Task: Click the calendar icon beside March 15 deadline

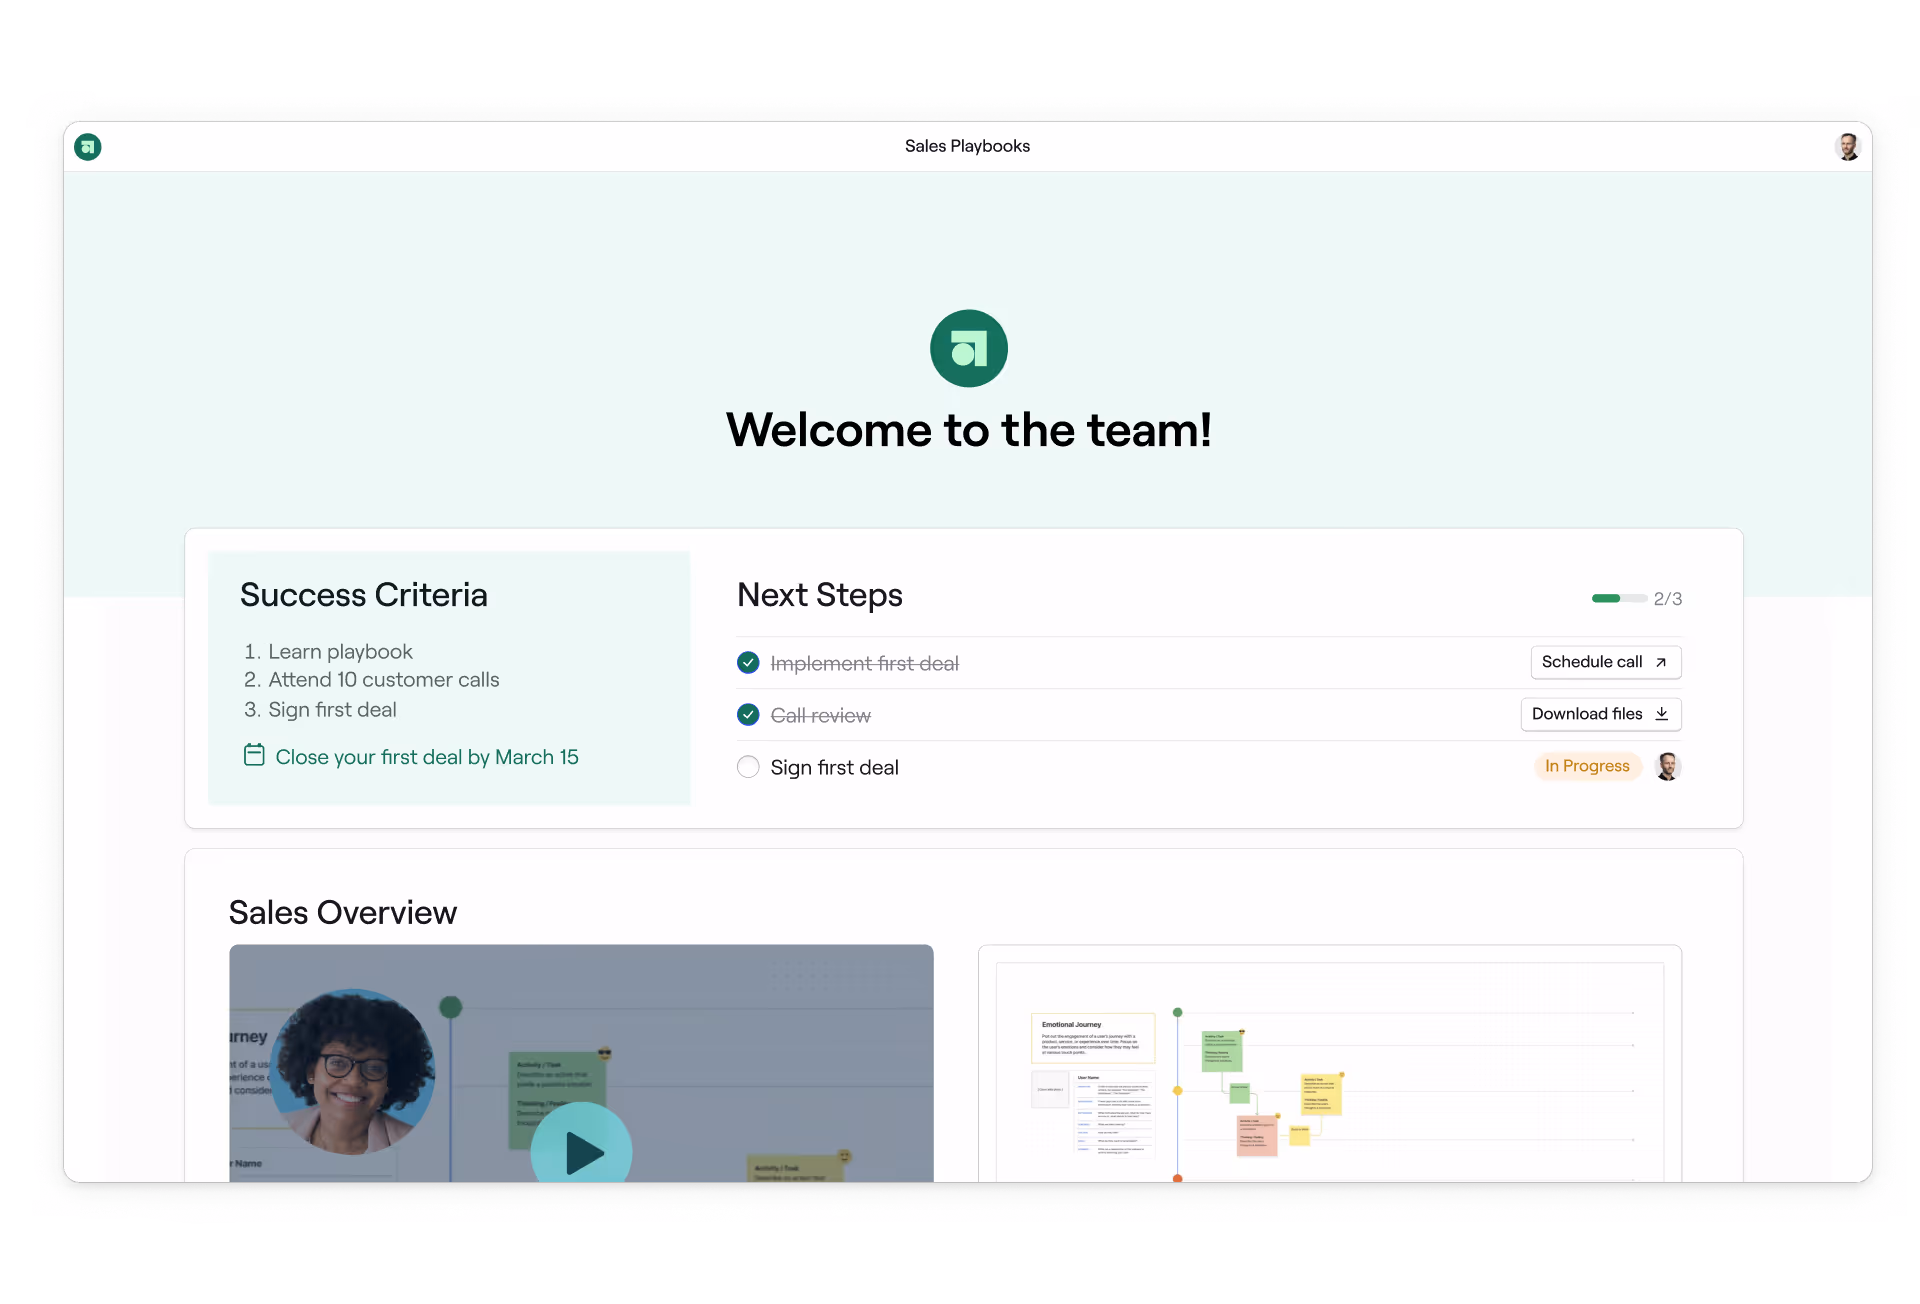Action: 254,755
